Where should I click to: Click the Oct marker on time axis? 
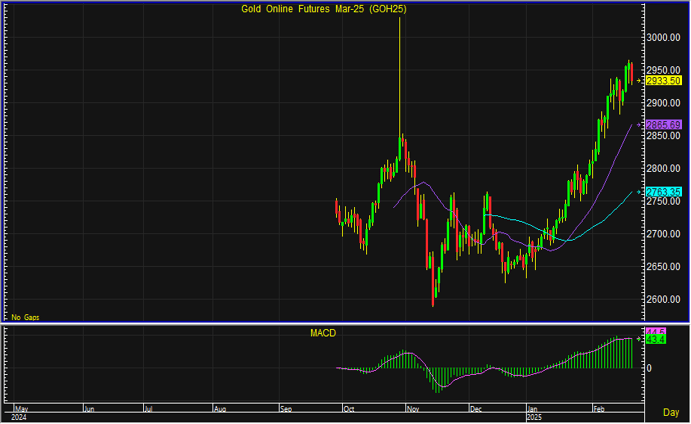(x=349, y=409)
